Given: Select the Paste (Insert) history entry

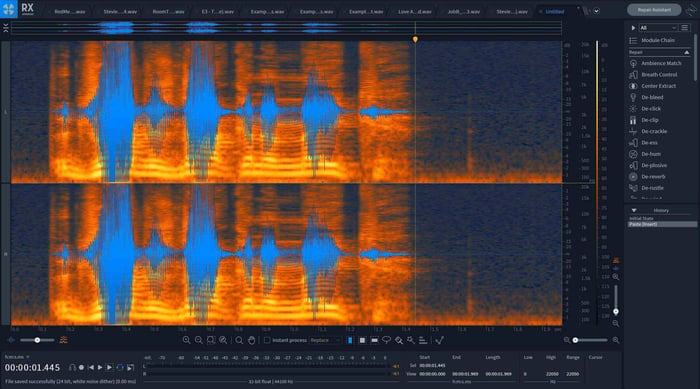Looking at the screenshot, I should coord(662,224).
